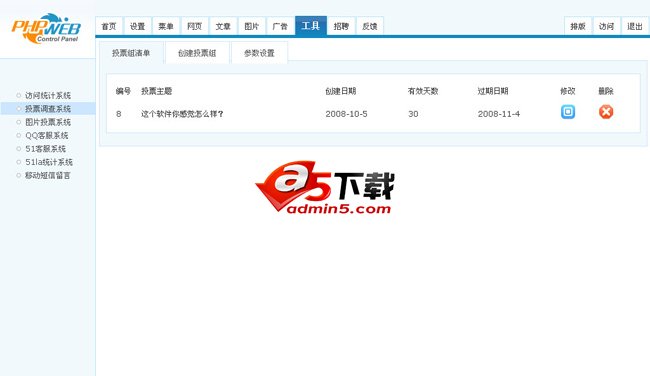
Task: Click the 创建日期 column header
Action: point(341,91)
